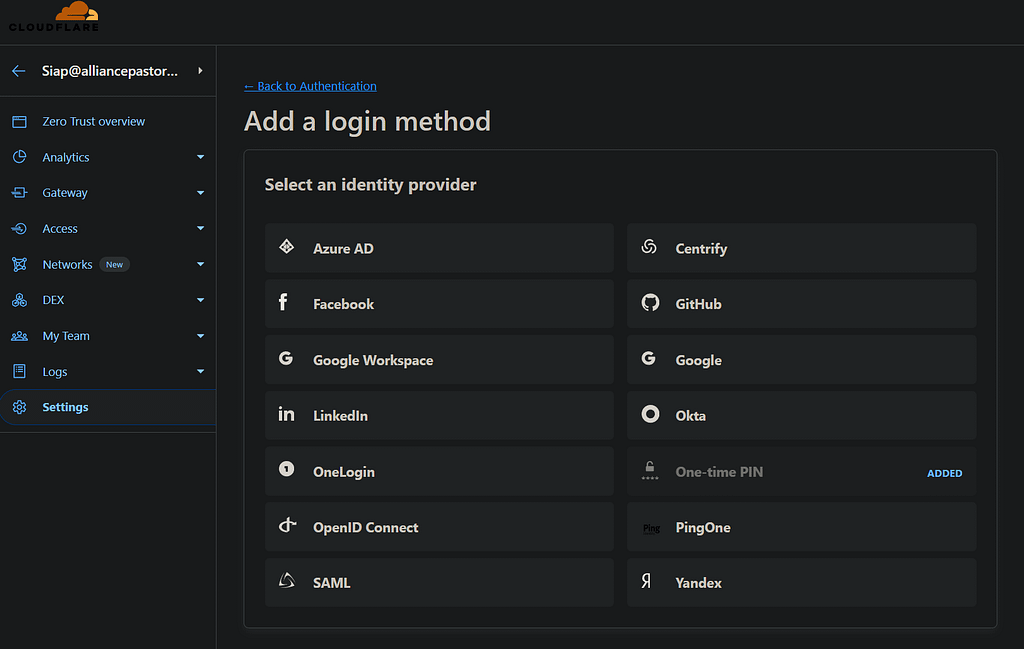1024x649 pixels.
Task: Expand the Access menu chevron
Action: click(200, 229)
